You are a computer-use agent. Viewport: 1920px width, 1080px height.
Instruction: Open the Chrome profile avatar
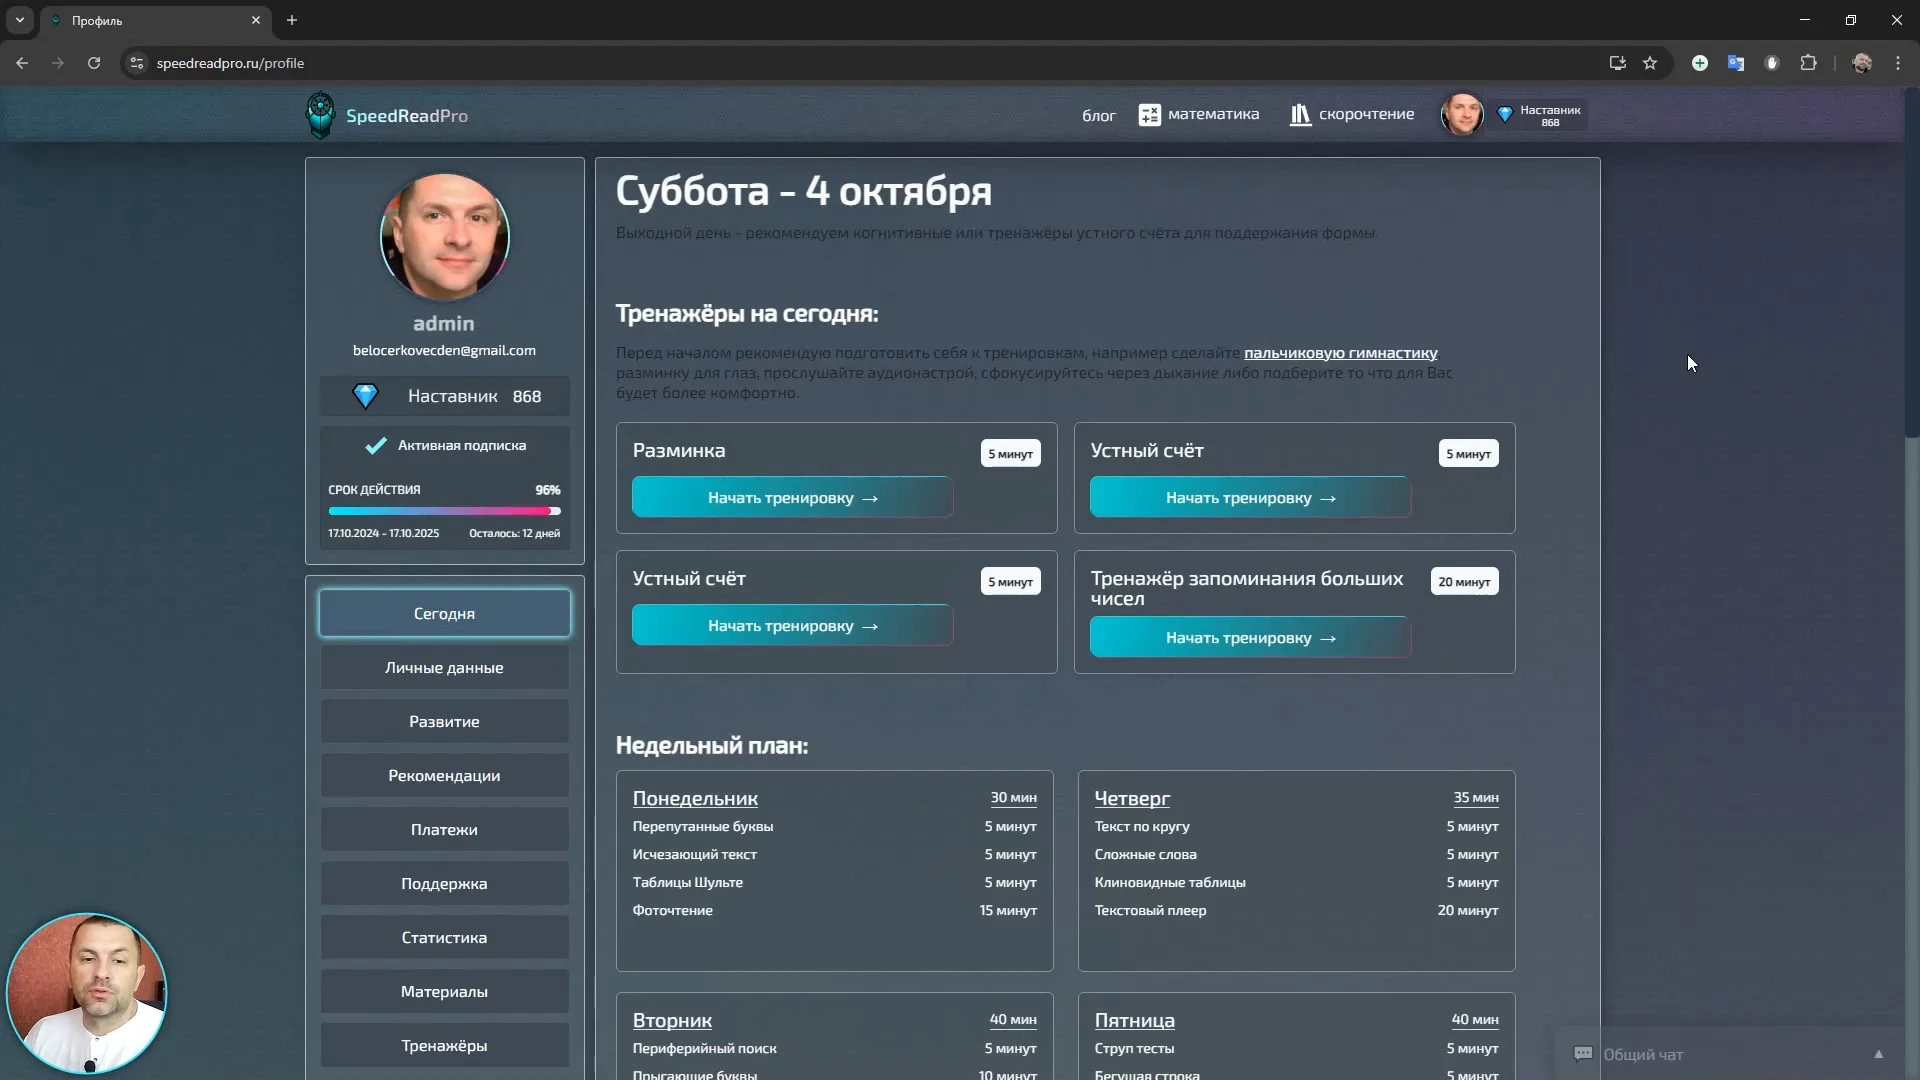tap(1862, 63)
